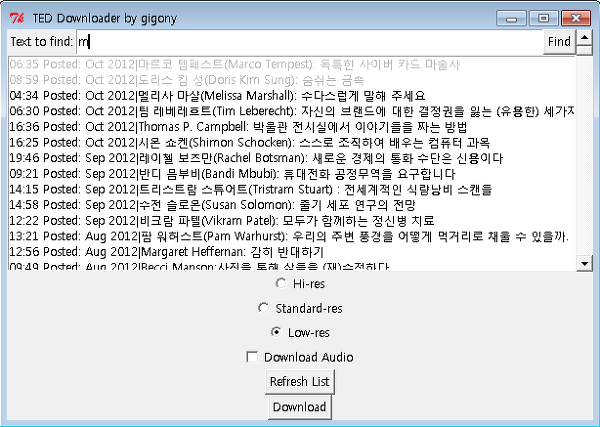This screenshot has height=427, width=600.
Task: Click the Download button
Action: [300, 407]
